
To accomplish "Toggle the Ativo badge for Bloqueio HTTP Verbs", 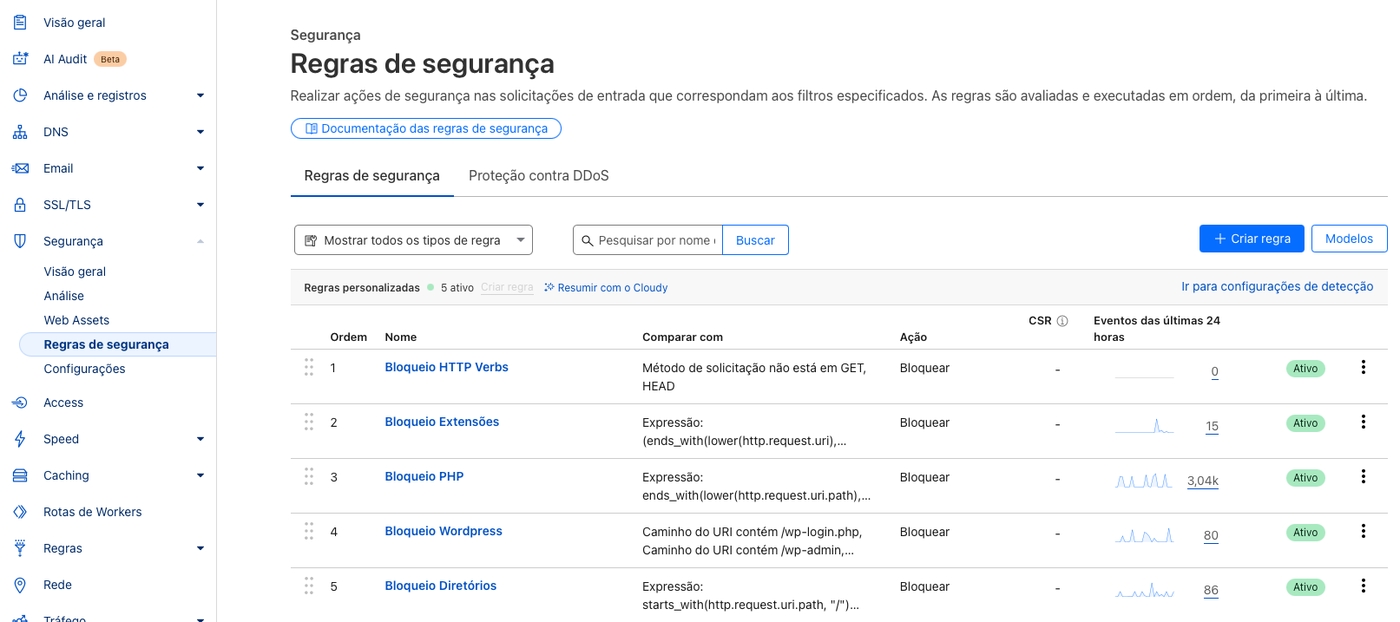I will point(1305,368).
